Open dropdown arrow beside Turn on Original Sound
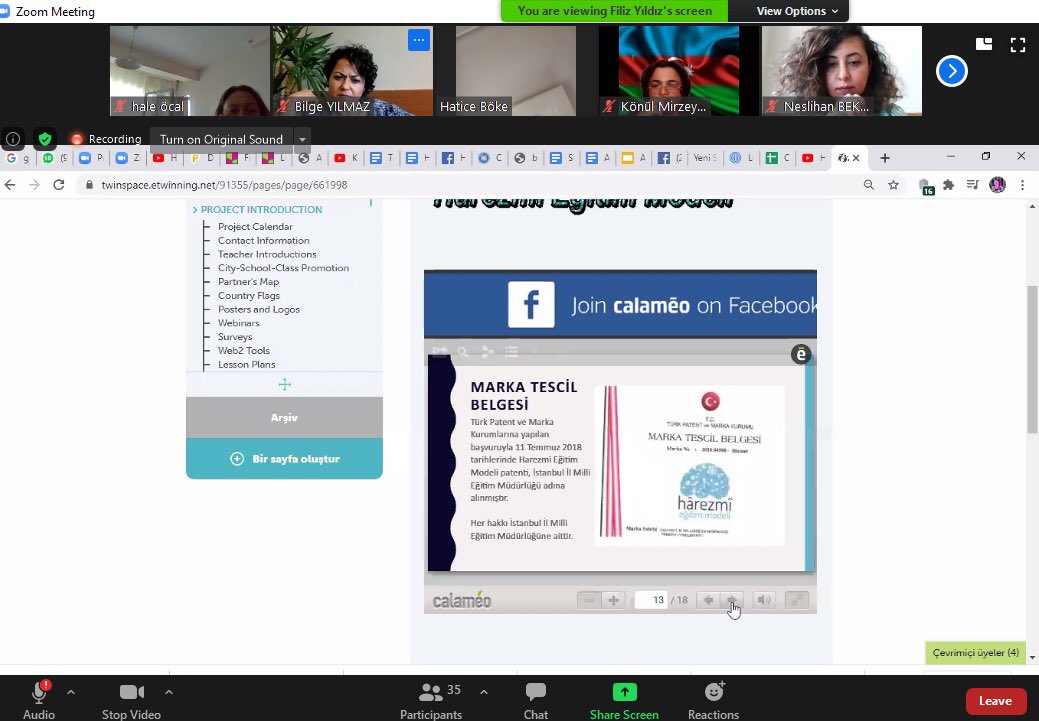The image size is (1039, 721). (x=302, y=139)
